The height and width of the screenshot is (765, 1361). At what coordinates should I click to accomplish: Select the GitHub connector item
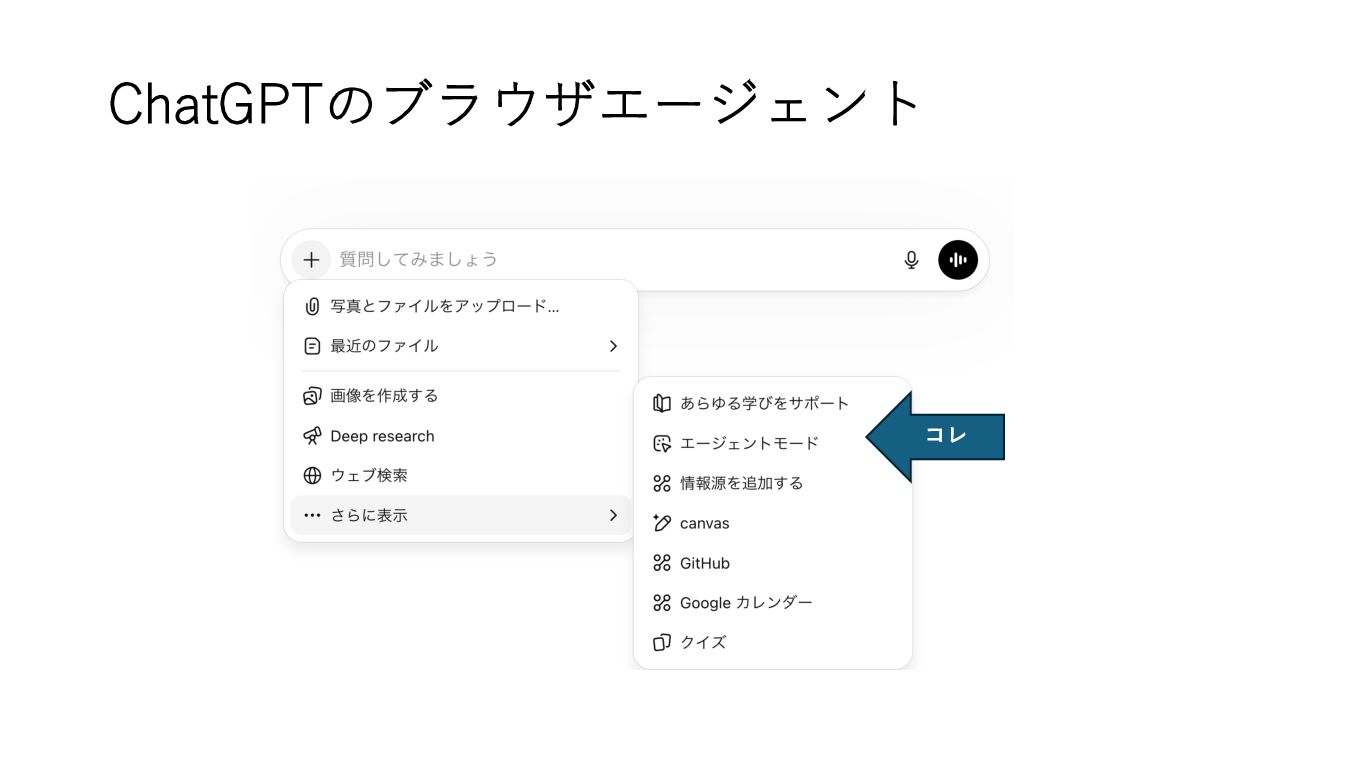pyautogui.click(x=704, y=563)
